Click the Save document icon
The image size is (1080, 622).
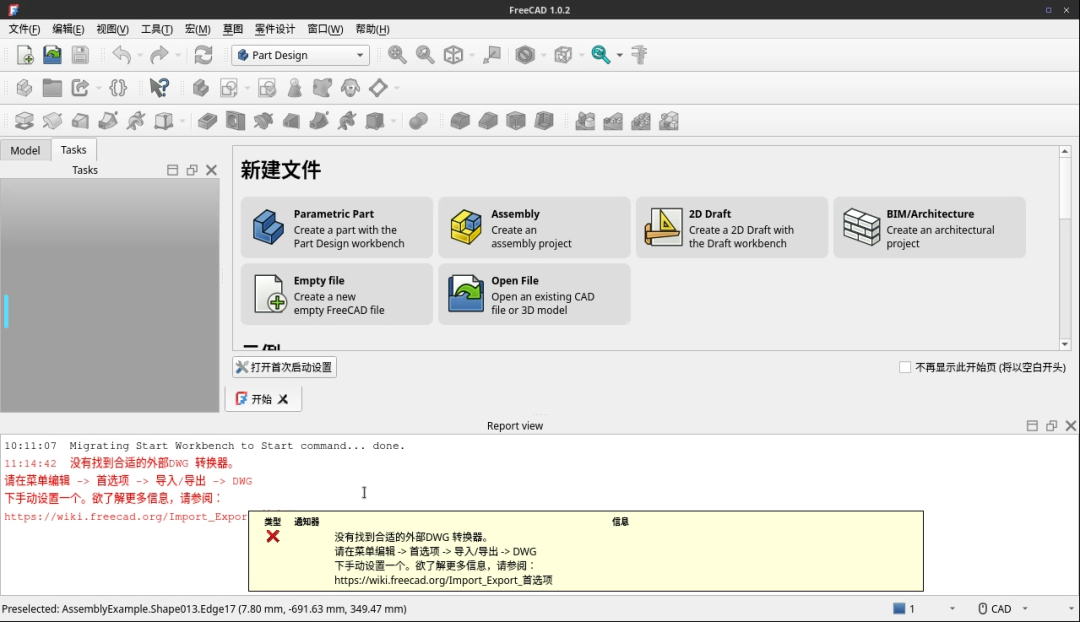[x=80, y=55]
